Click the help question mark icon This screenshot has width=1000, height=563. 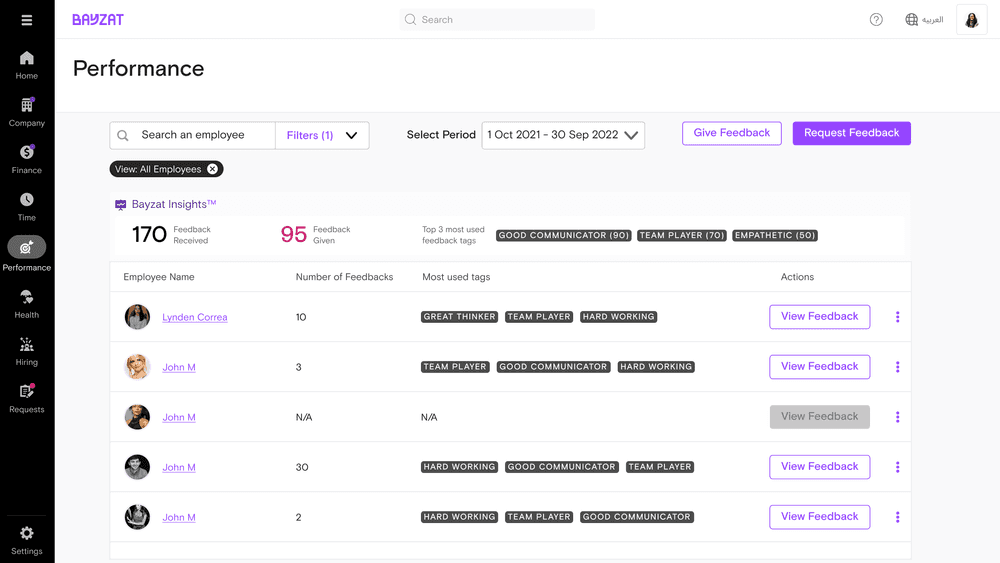(x=876, y=20)
